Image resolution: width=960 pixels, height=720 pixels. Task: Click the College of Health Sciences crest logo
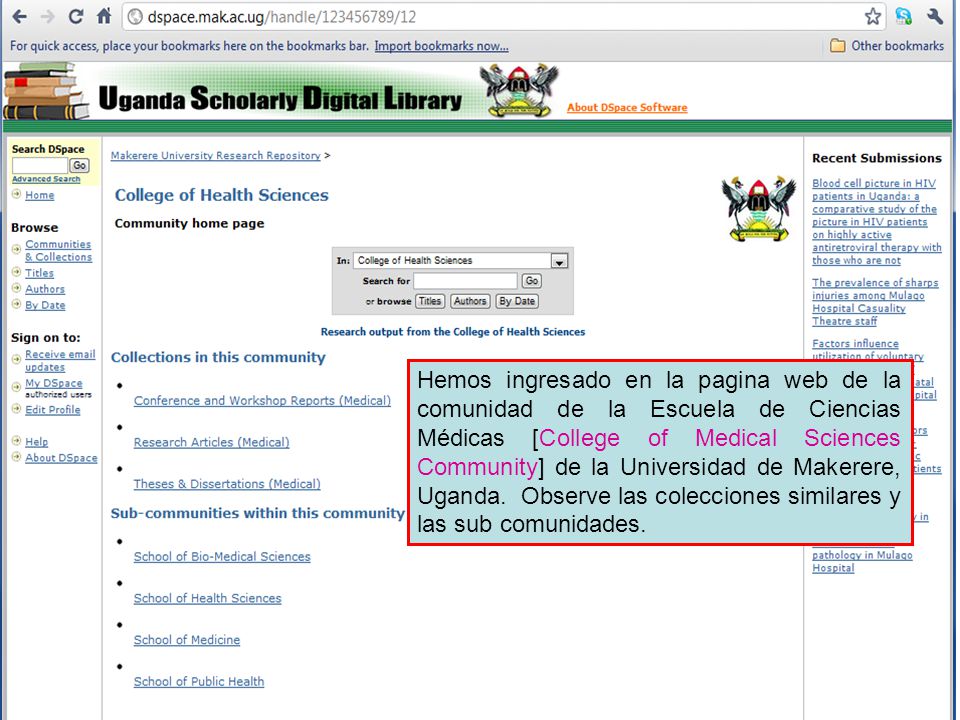759,208
